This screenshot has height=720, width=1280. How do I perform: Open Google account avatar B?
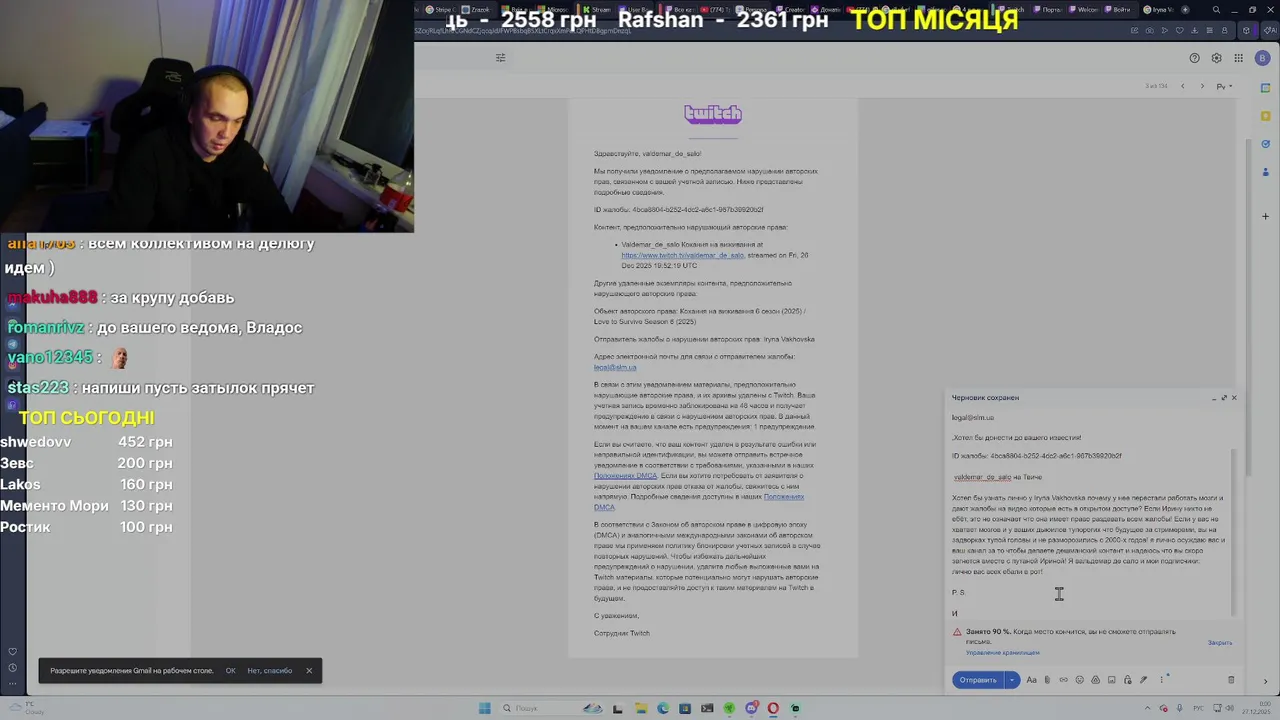[x=1263, y=58]
